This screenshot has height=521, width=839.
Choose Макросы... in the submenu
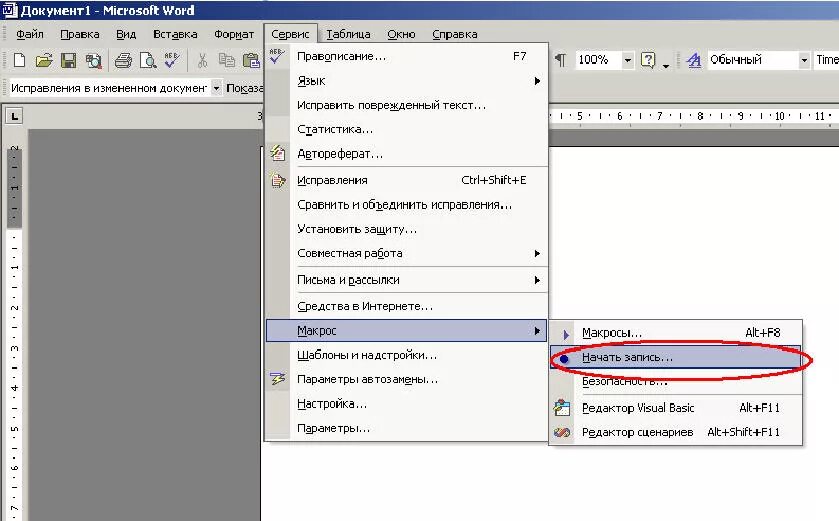[x=676, y=333]
